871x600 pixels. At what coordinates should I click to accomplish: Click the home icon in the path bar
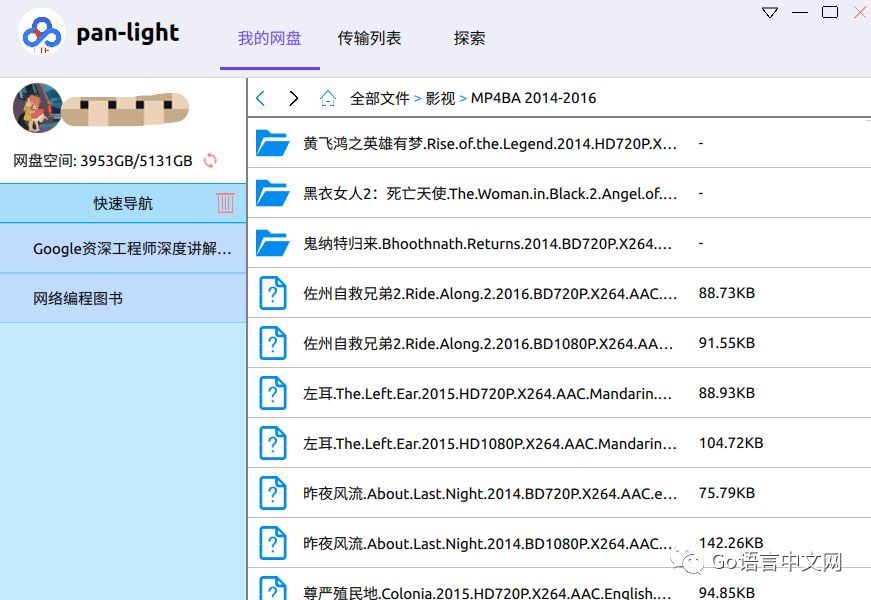point(327,98)
